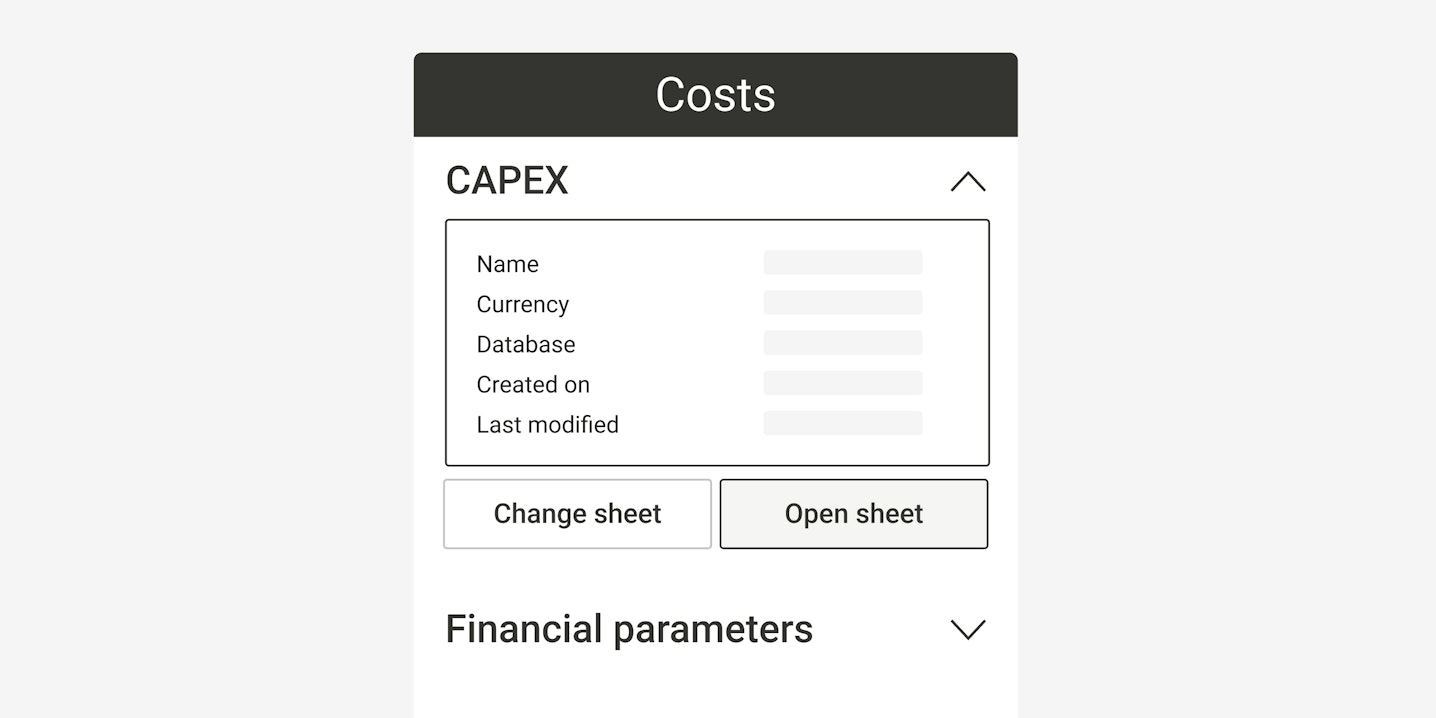Click the Change sheet button
The height and width of the screenshot is (718, 1436).
click(577, 514)
